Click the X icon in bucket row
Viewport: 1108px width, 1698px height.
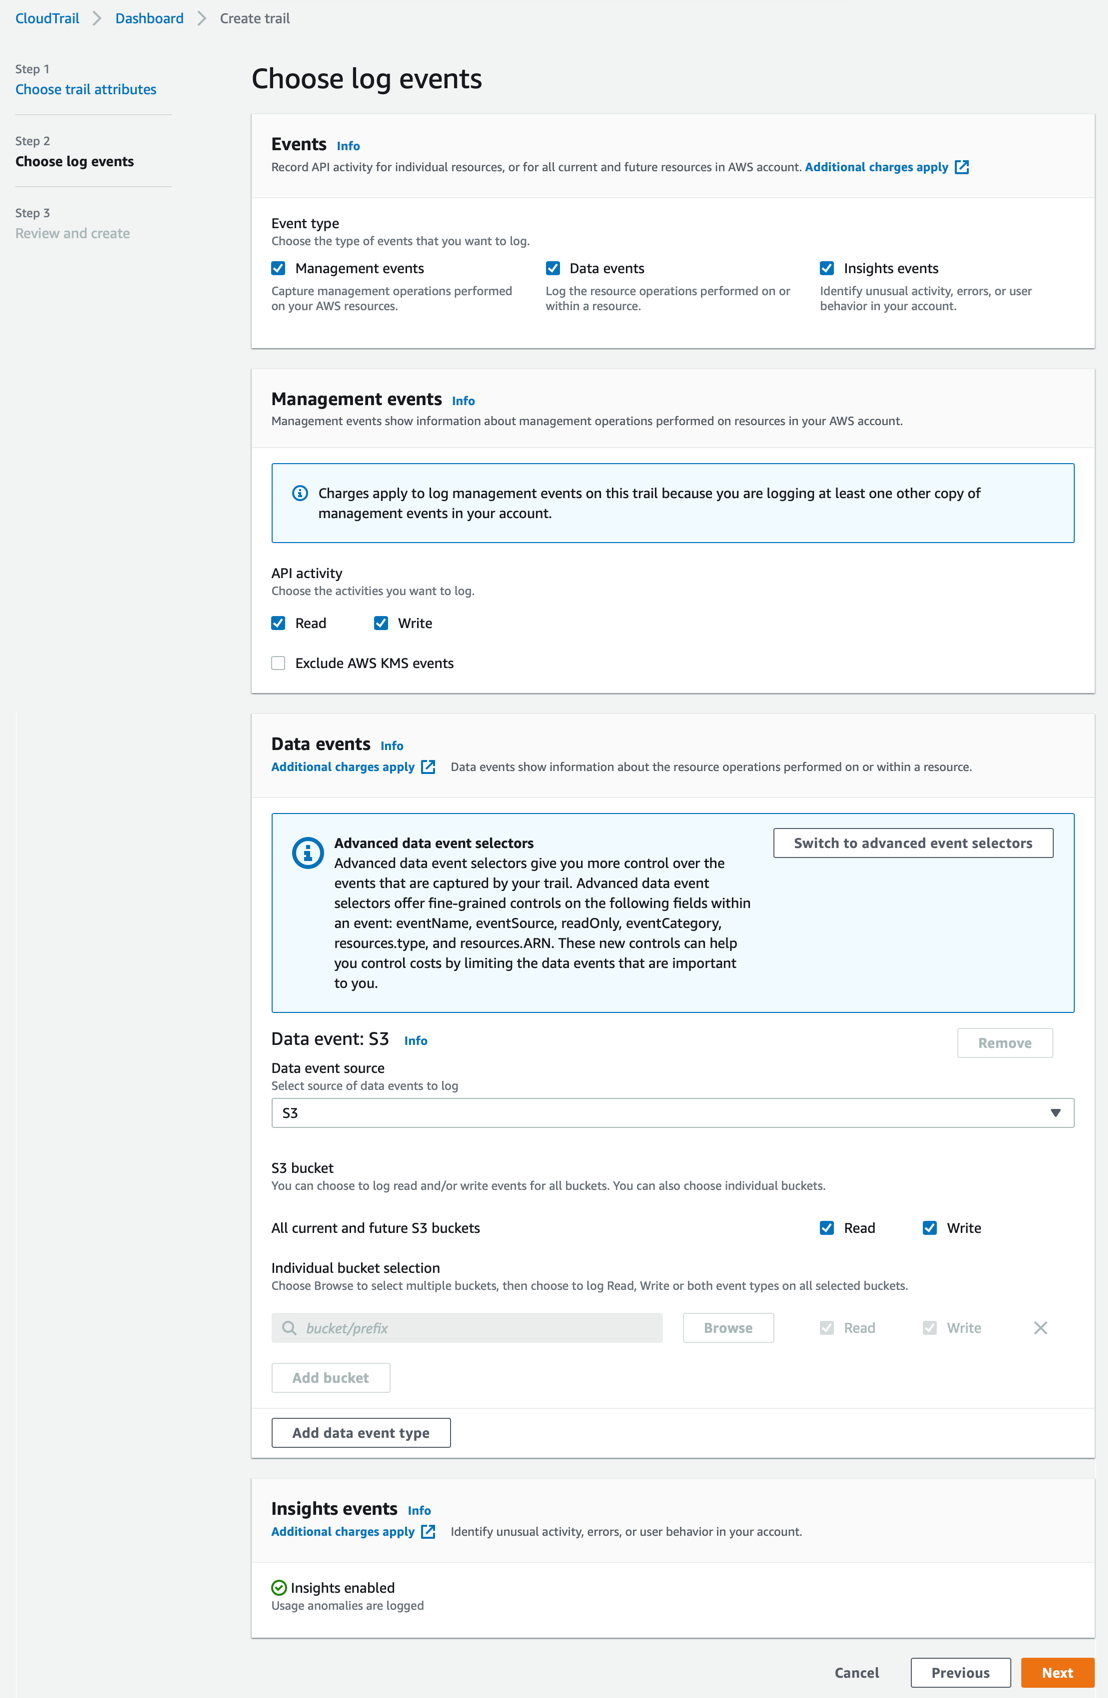point(1040,1328)
